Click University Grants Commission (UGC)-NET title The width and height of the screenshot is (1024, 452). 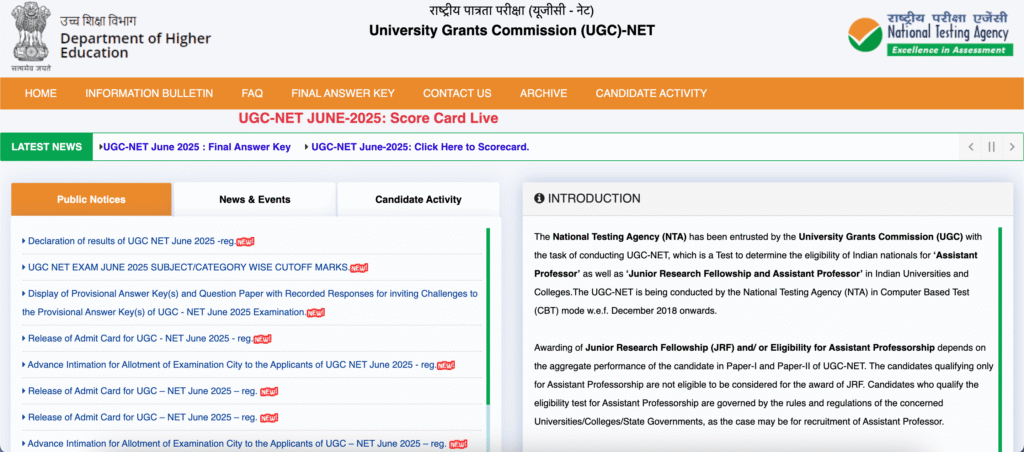(511, 31)
